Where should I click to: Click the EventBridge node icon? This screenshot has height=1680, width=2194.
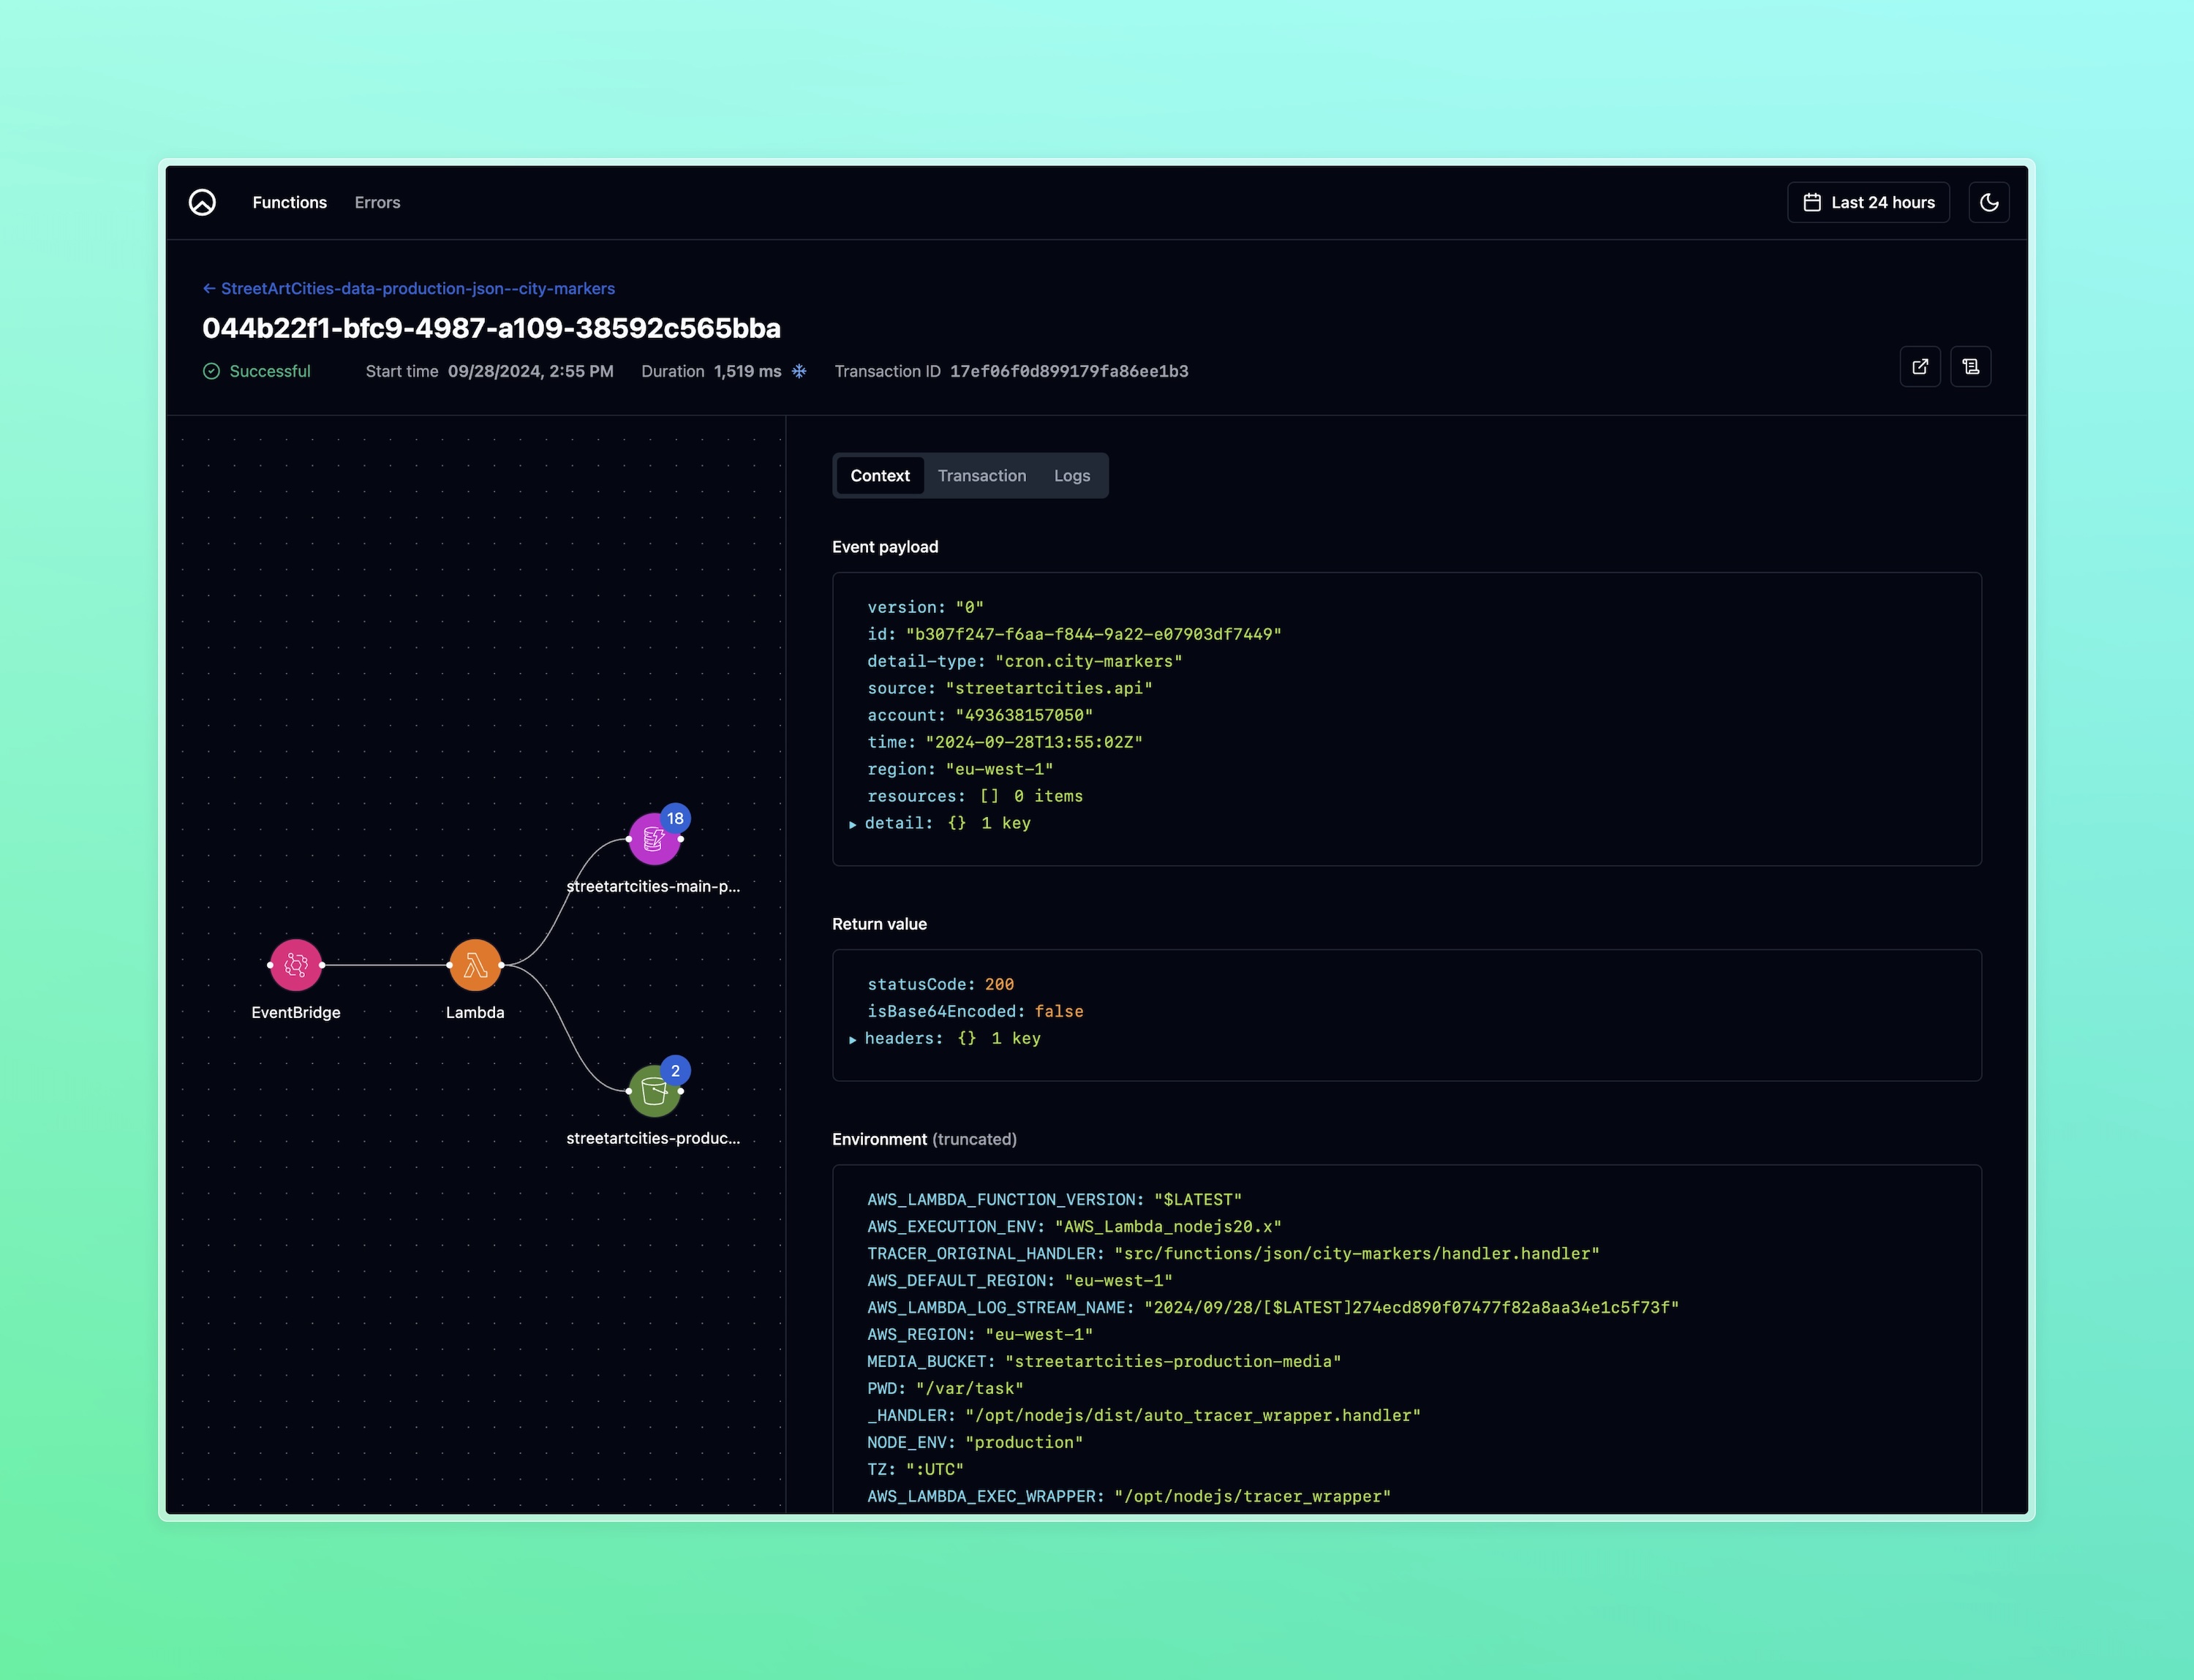click(296, 965)
